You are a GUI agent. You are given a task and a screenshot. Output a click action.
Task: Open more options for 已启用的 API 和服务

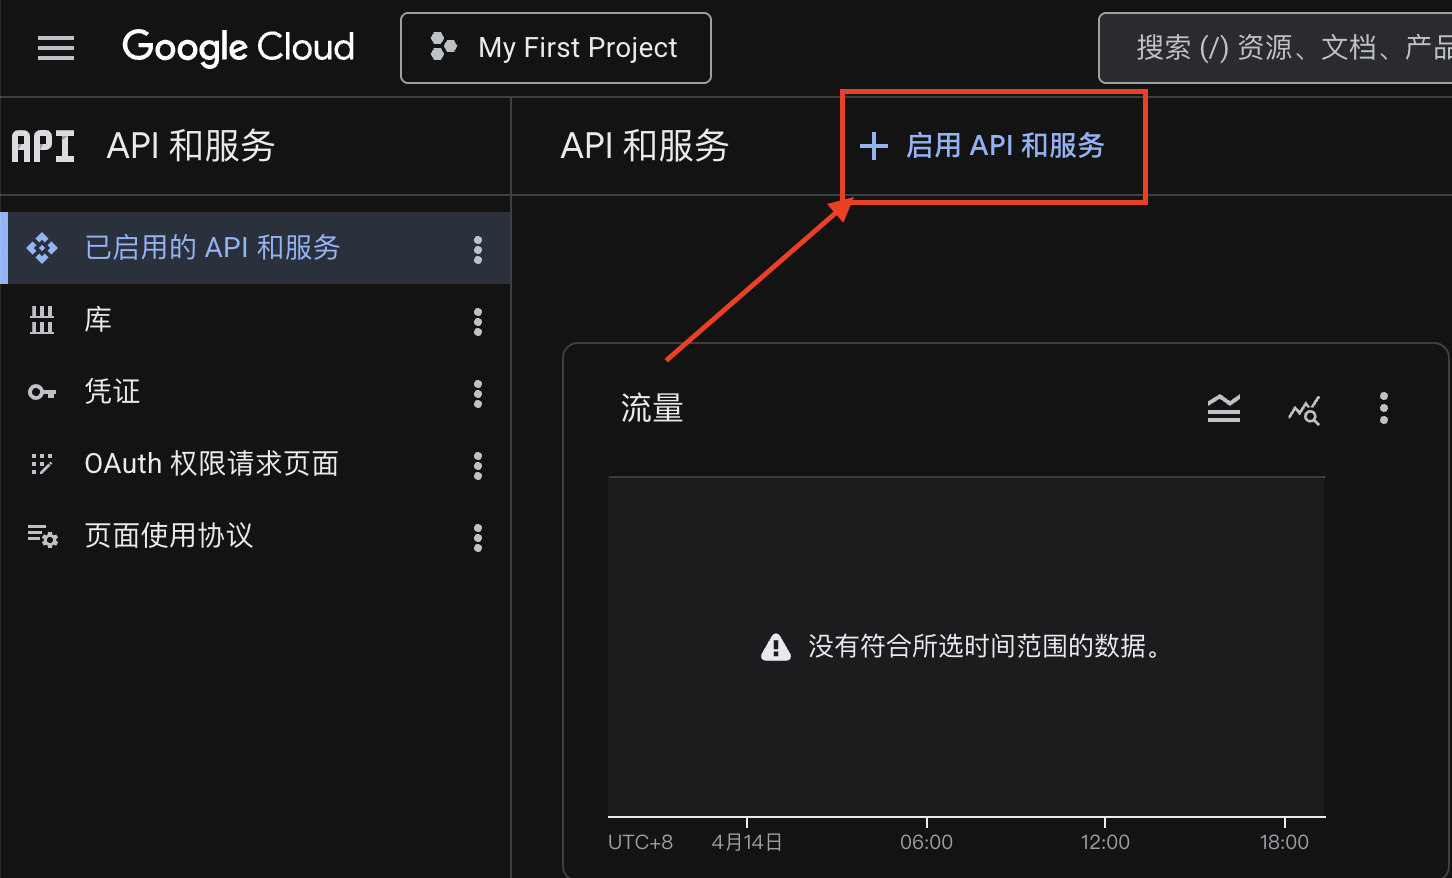478,249
